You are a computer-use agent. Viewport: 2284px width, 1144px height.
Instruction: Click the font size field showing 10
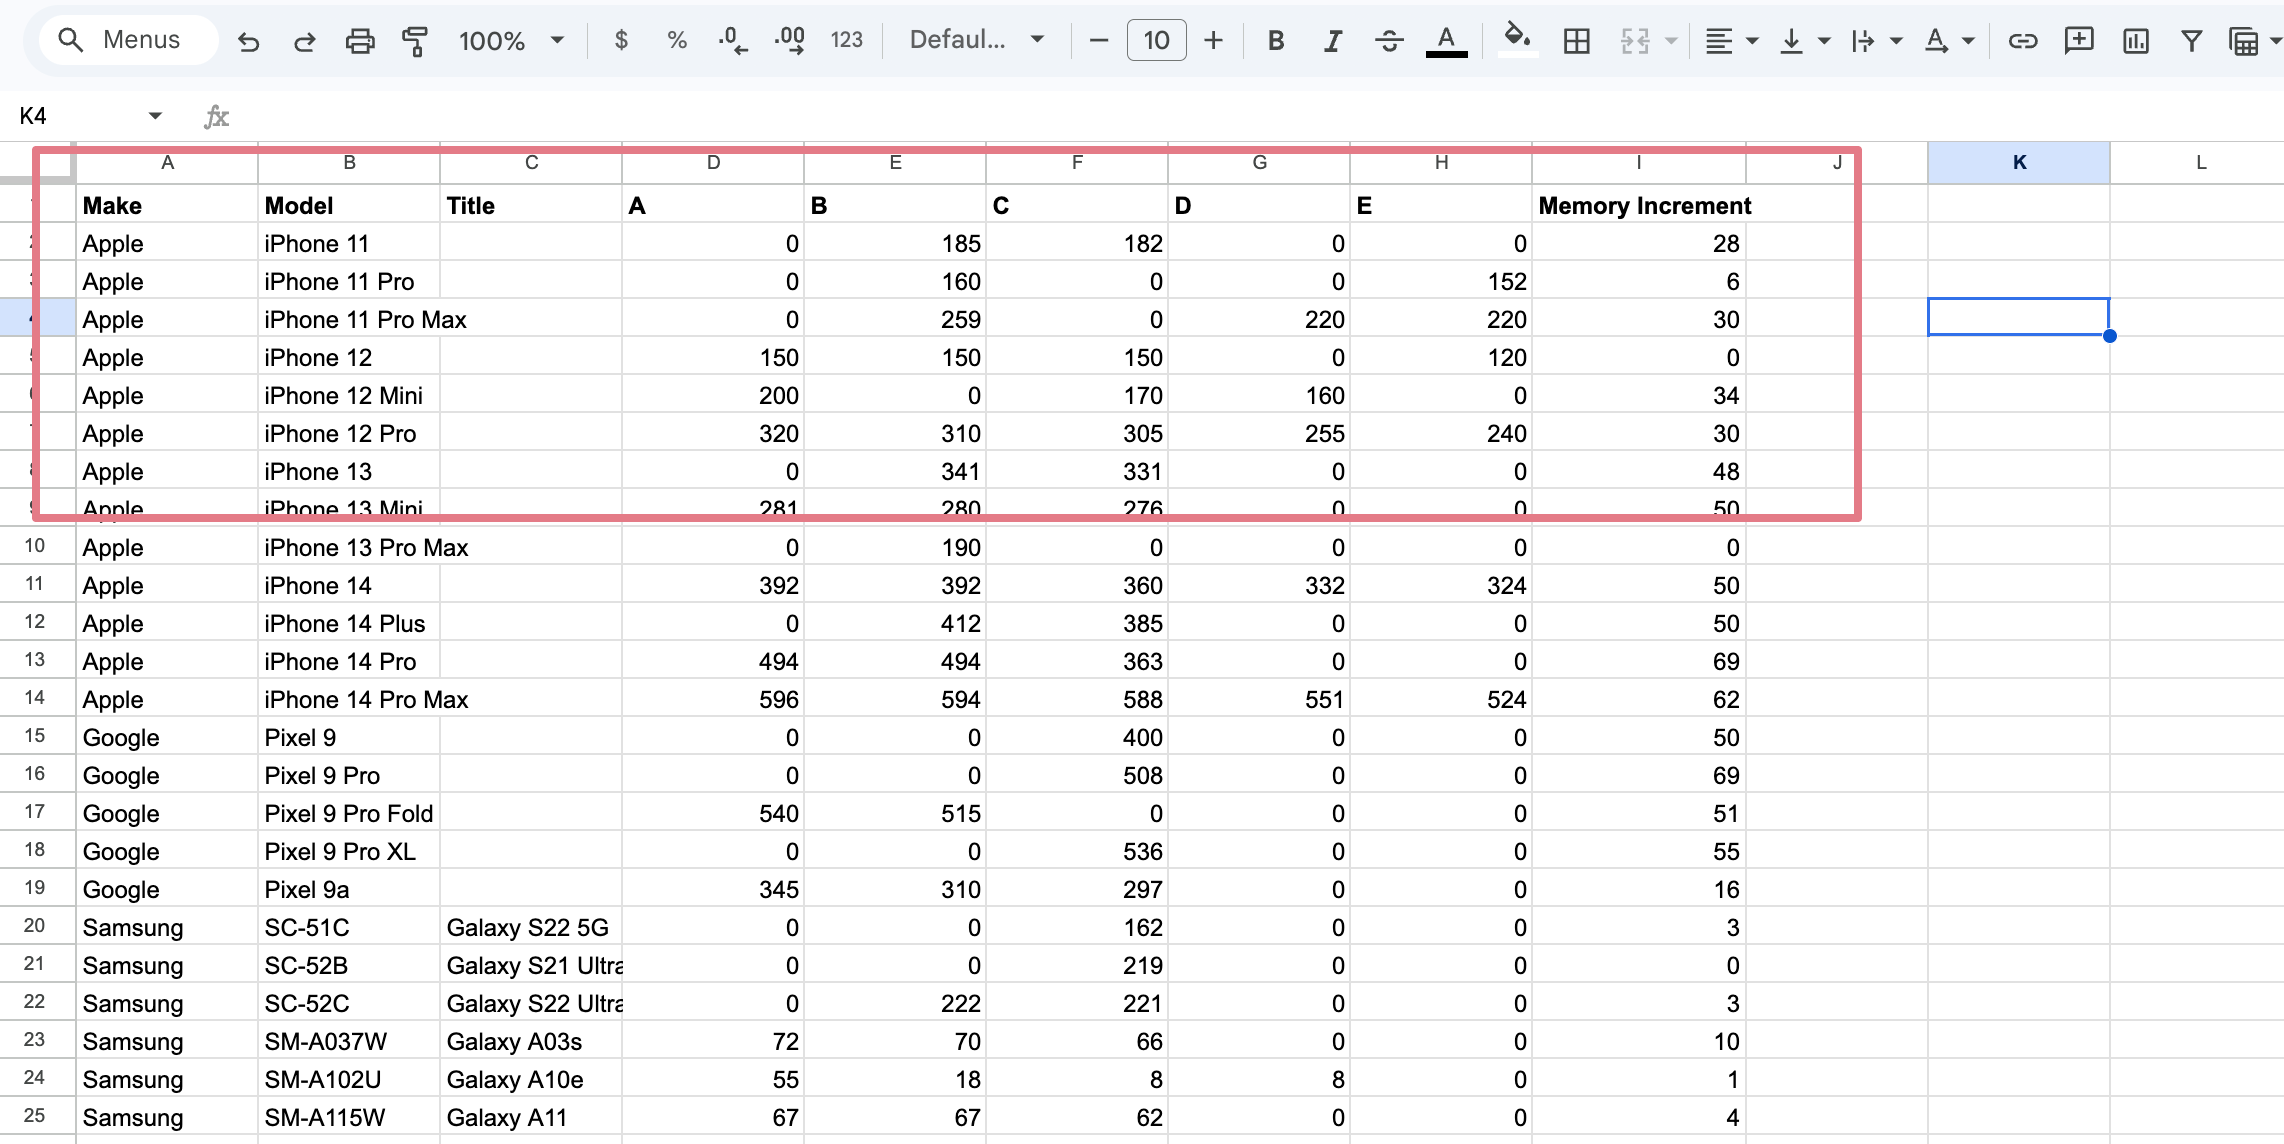click(1157, 40)
